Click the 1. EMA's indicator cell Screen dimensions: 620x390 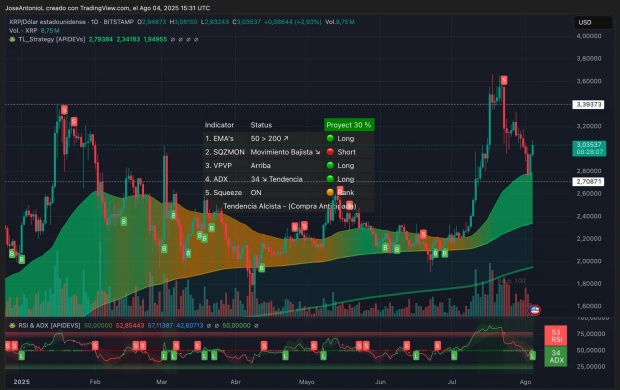pyautogui.click(x=219, y=138)
